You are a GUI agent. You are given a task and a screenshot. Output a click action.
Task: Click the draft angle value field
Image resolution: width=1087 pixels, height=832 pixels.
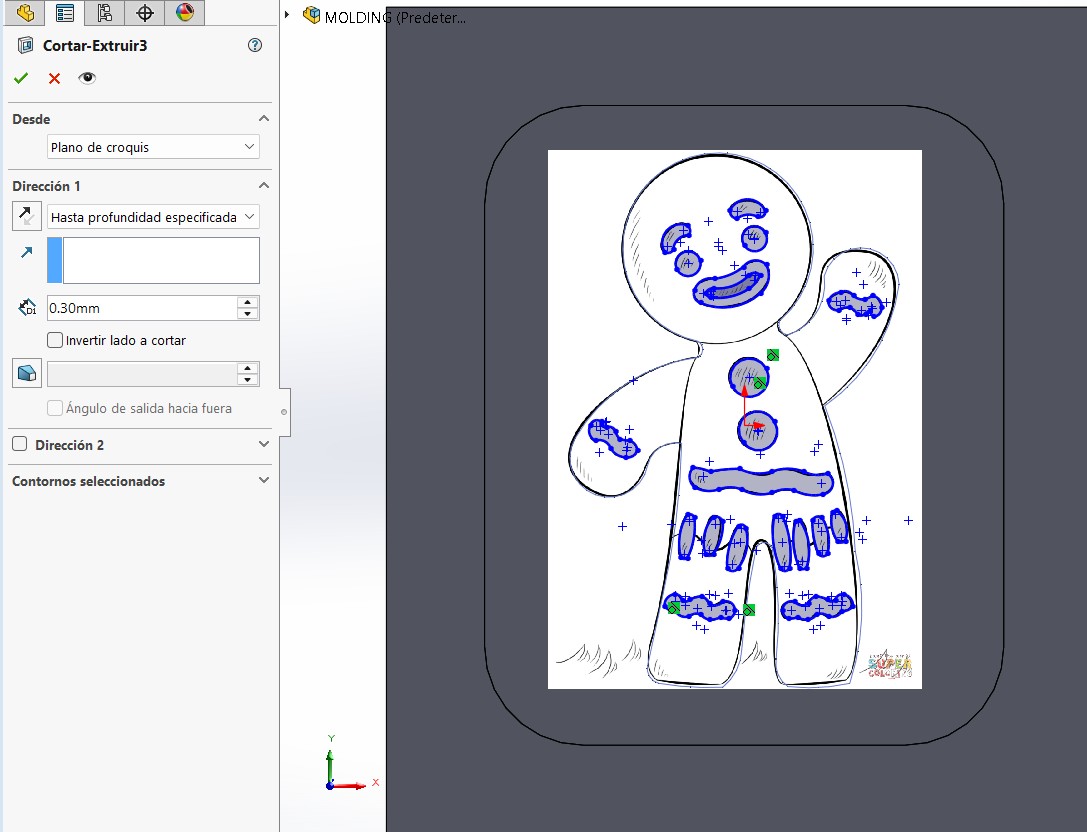142,374
